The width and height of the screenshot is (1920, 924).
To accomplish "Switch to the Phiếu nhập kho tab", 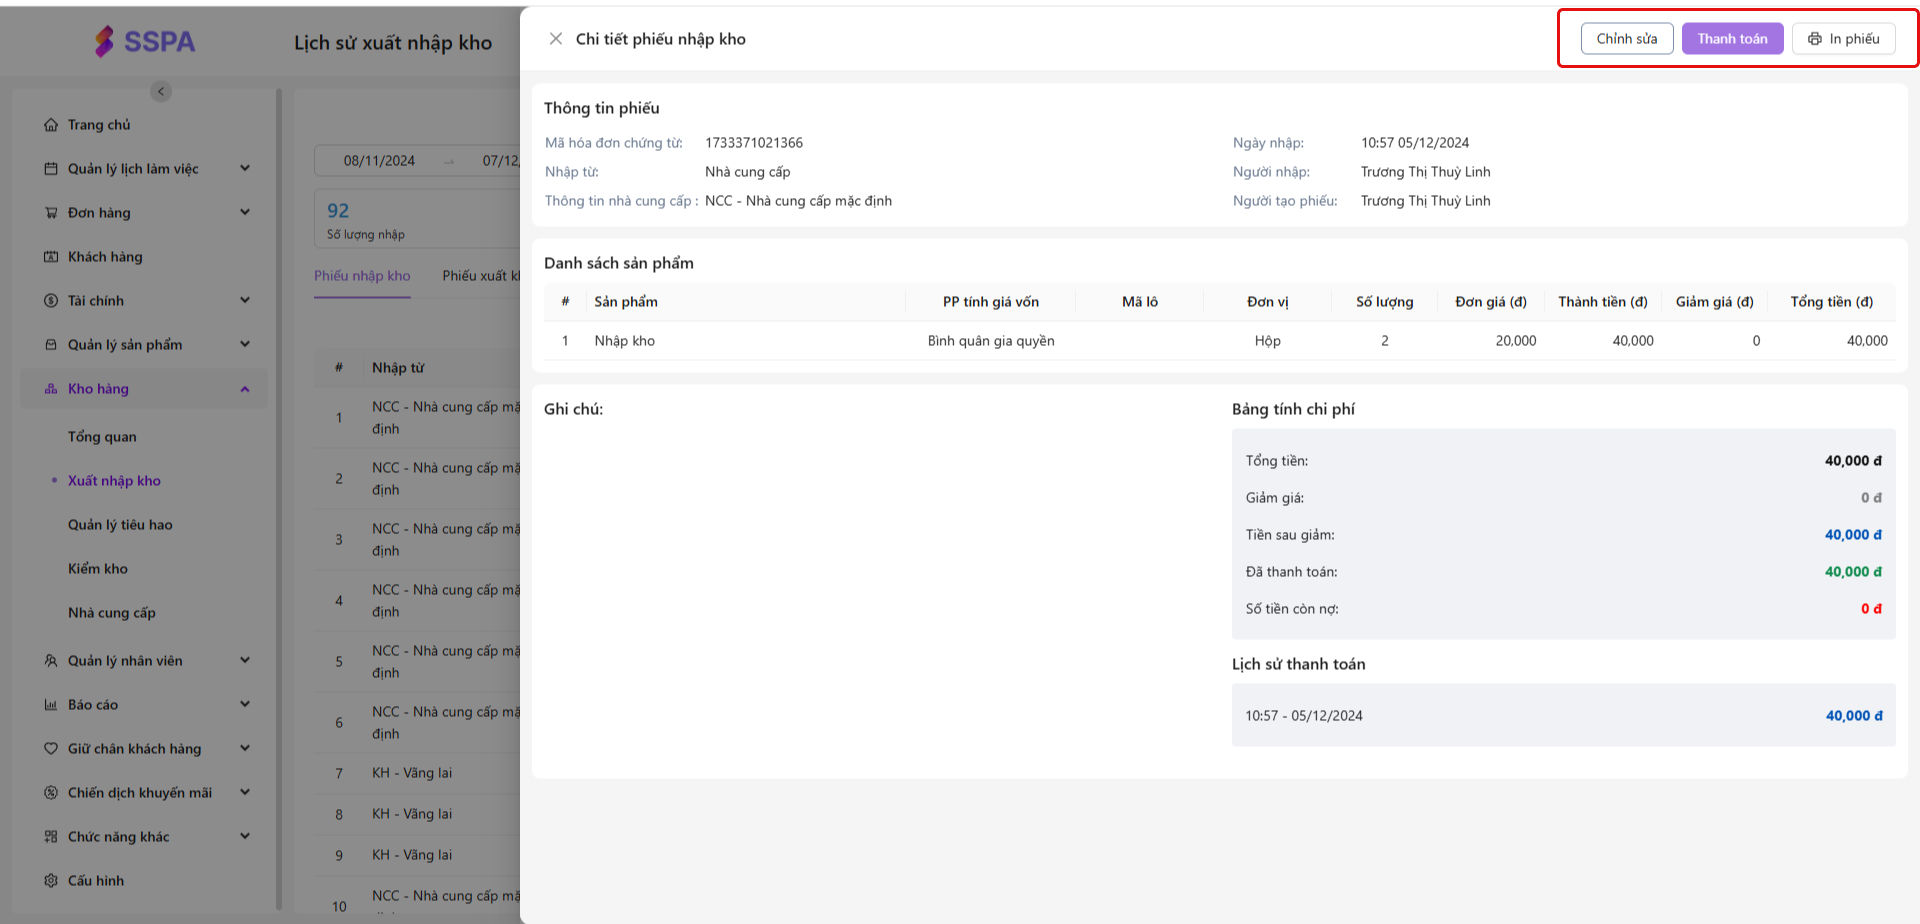I will point(362,276).
